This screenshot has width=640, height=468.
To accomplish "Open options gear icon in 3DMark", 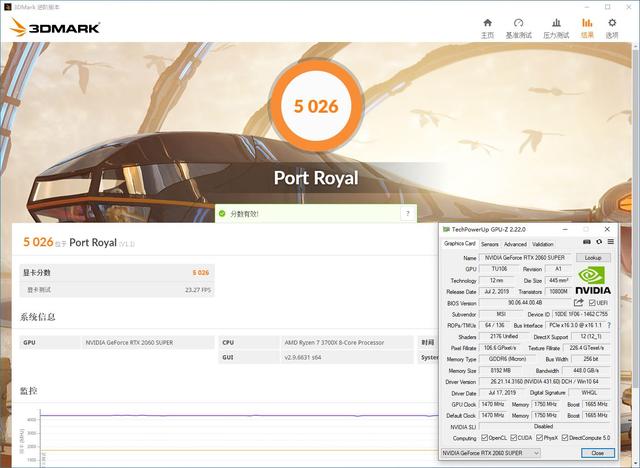I will (612, 24).
